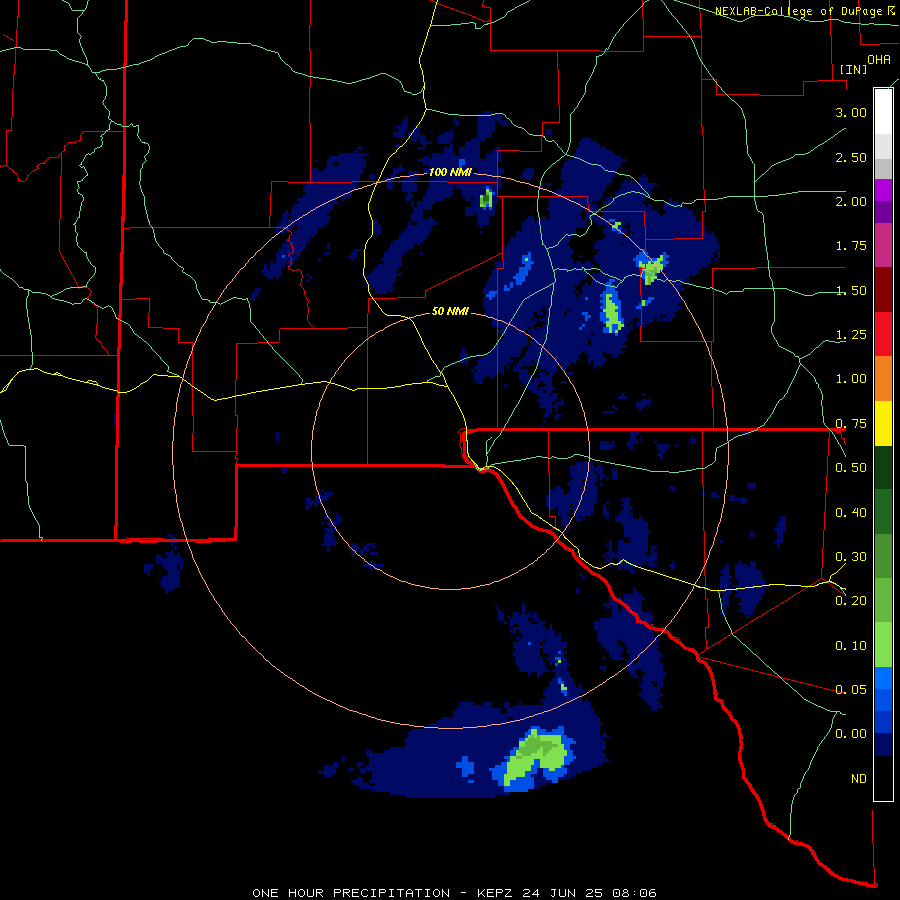Select the white swatch of the color scale

(x=883, y=111)
